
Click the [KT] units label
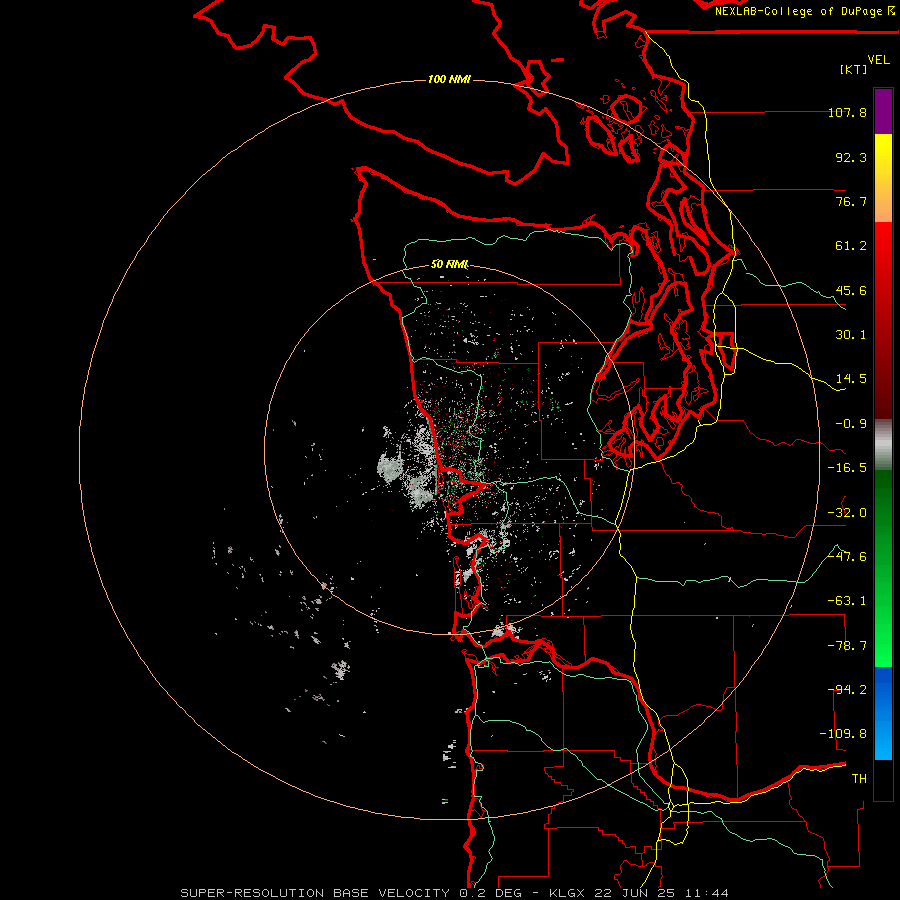pyautogui.click(x=854, y=69)
